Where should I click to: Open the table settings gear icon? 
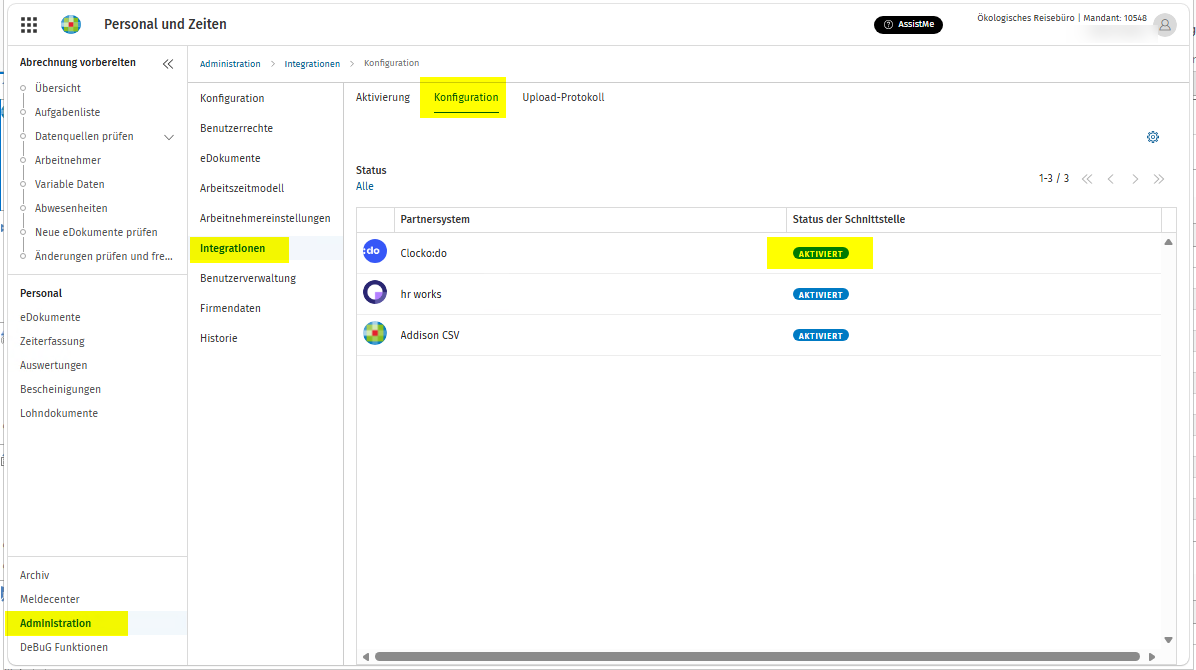(x=1153, y=137)
